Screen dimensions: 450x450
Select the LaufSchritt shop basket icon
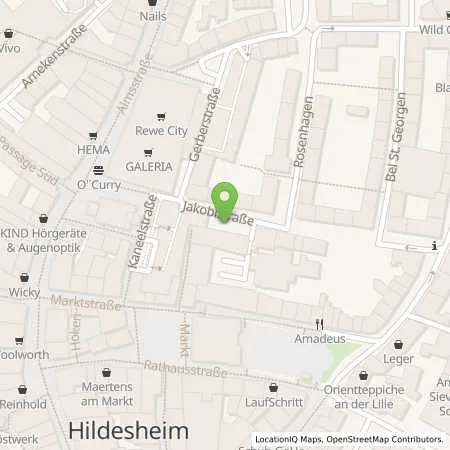tap(273, 387)
